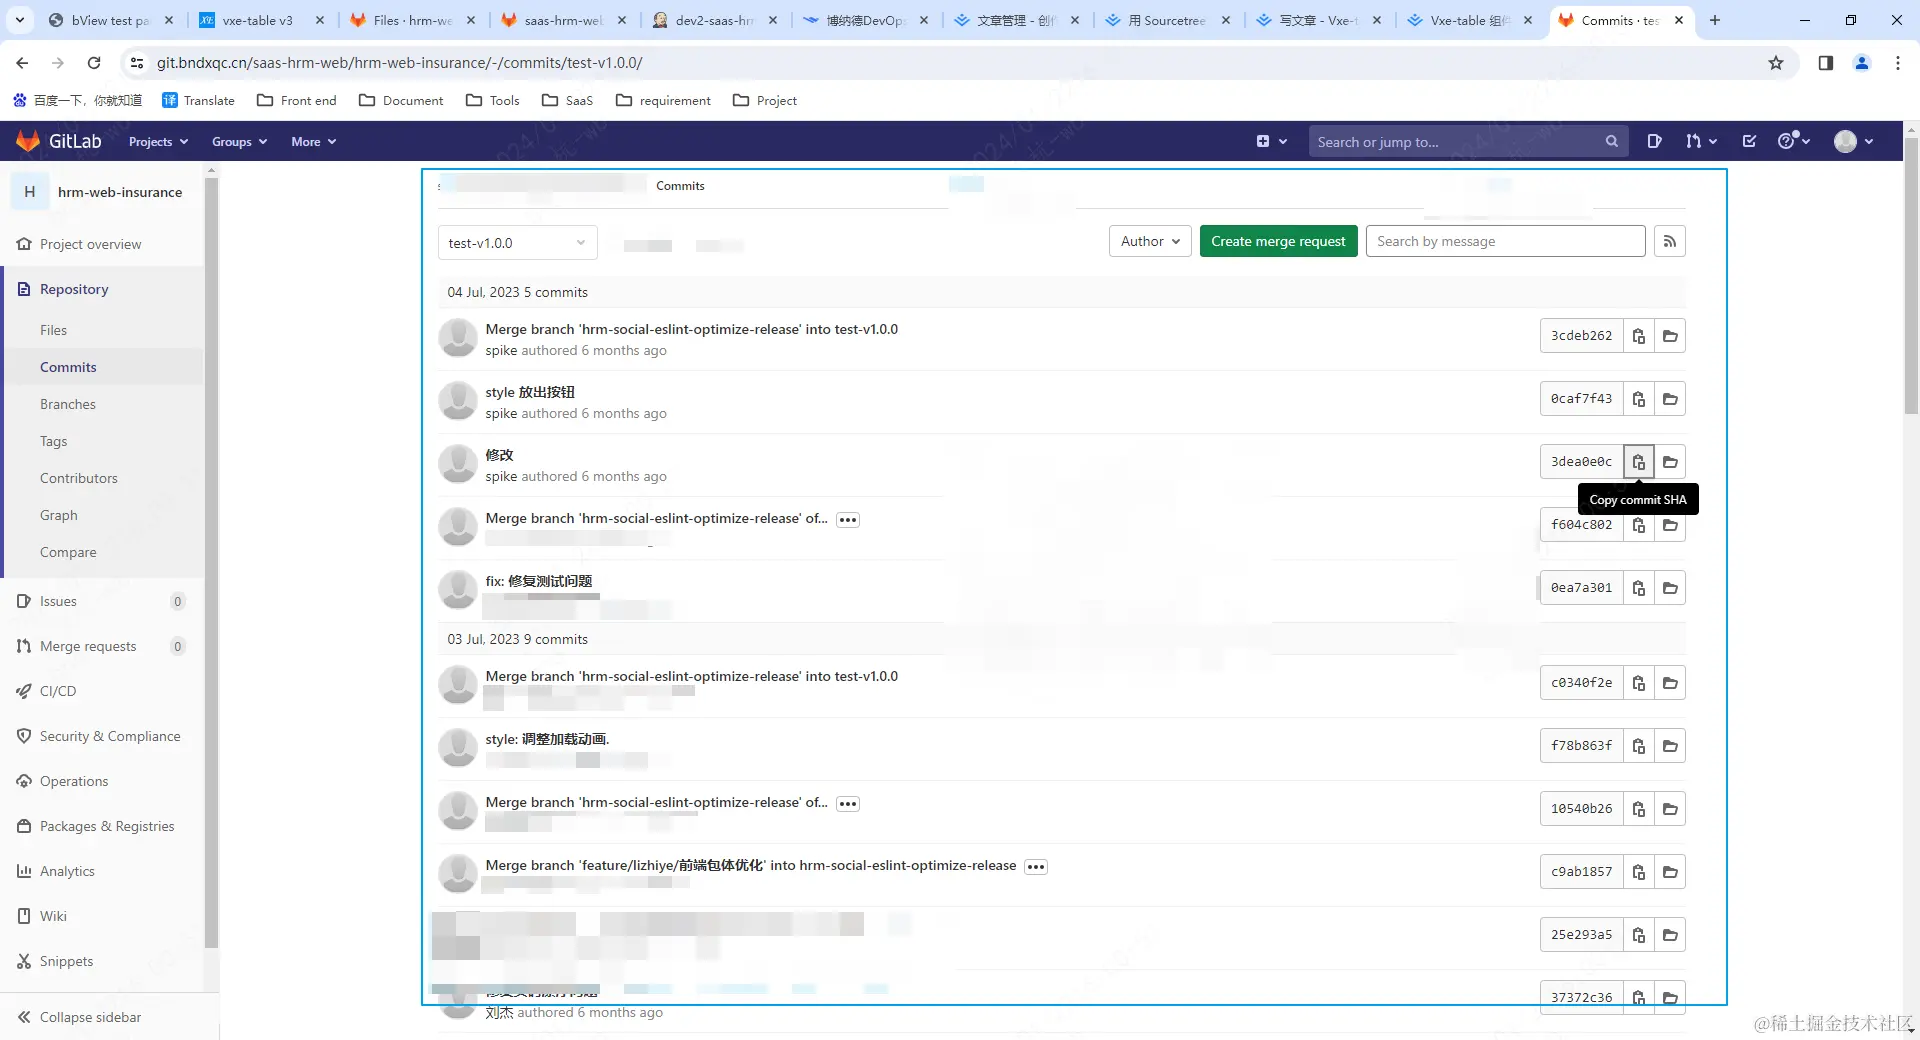Open the new item plus dropdown

[1271, 141]
